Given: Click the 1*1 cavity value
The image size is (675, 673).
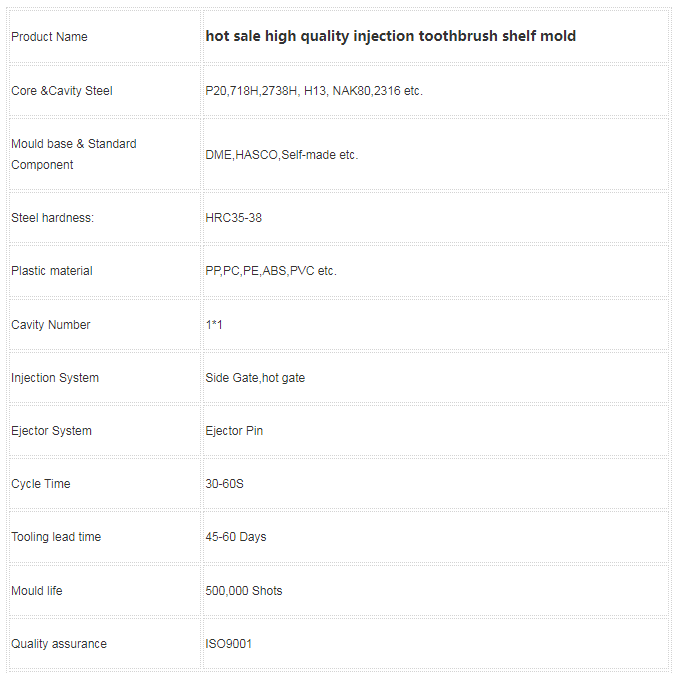Looking at the screenshot, I should [x=214, y=325].
